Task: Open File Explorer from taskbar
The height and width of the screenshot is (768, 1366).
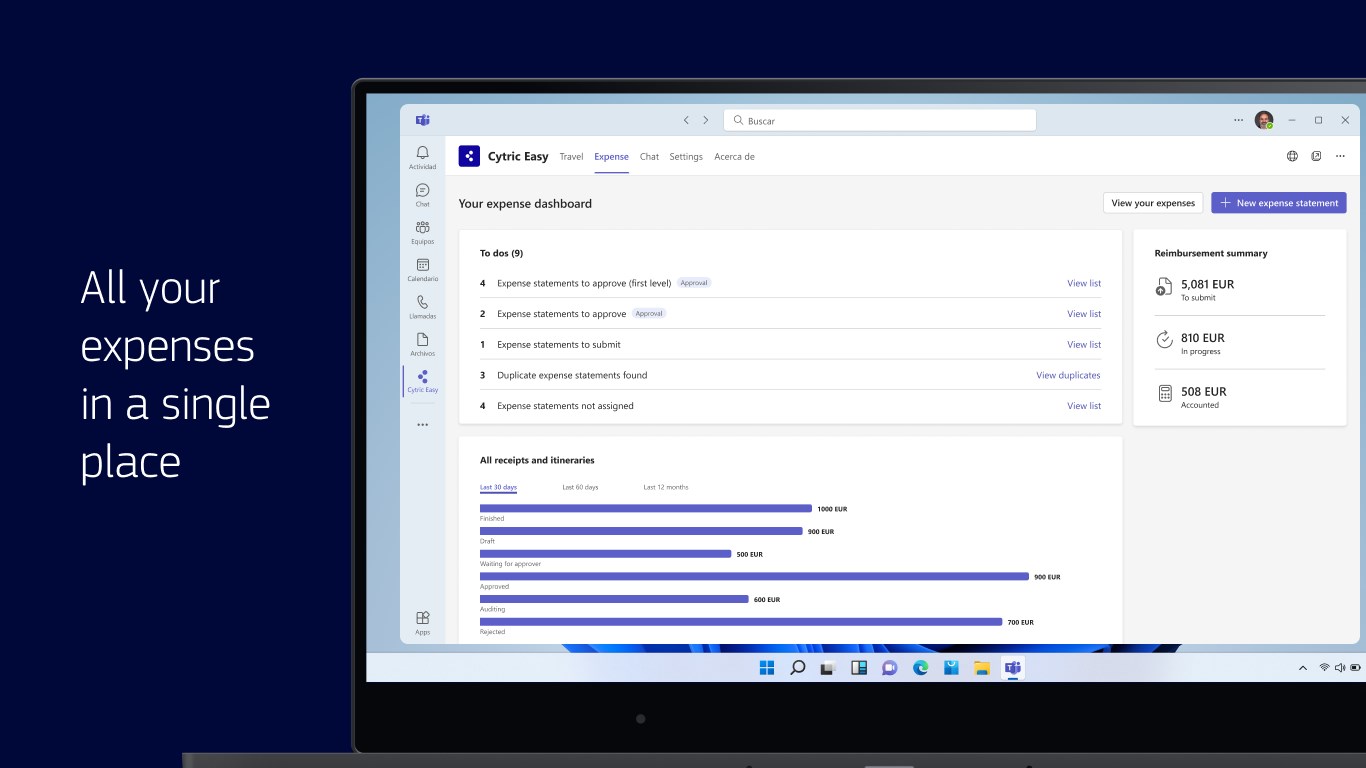Action: coord(982,668)
